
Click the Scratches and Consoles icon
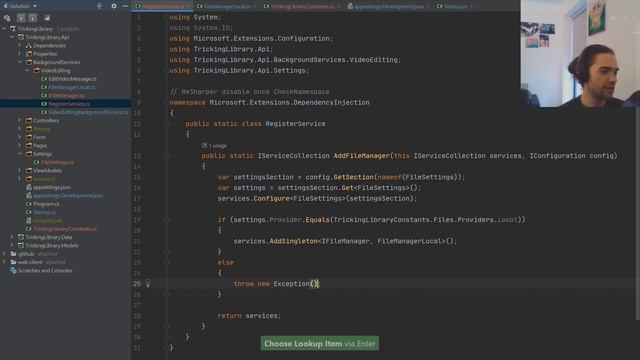[x=13, y=271]
